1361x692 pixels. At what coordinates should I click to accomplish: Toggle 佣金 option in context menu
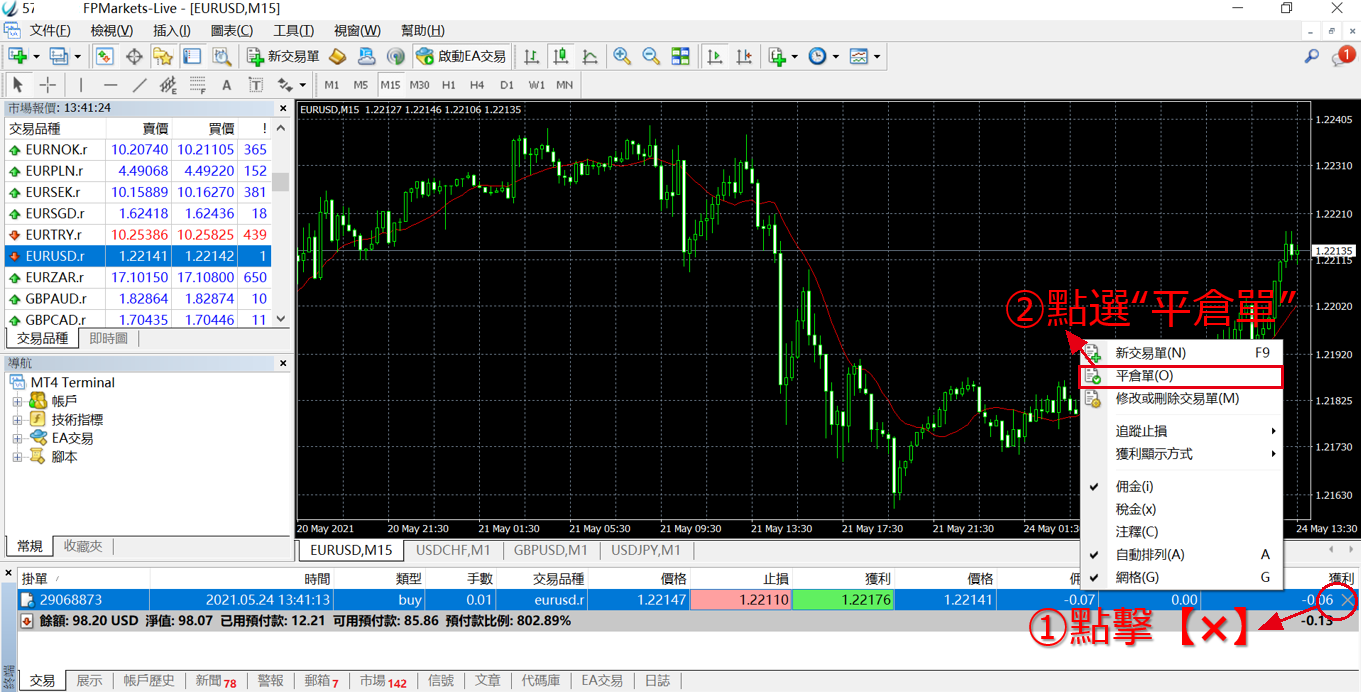1134,487
